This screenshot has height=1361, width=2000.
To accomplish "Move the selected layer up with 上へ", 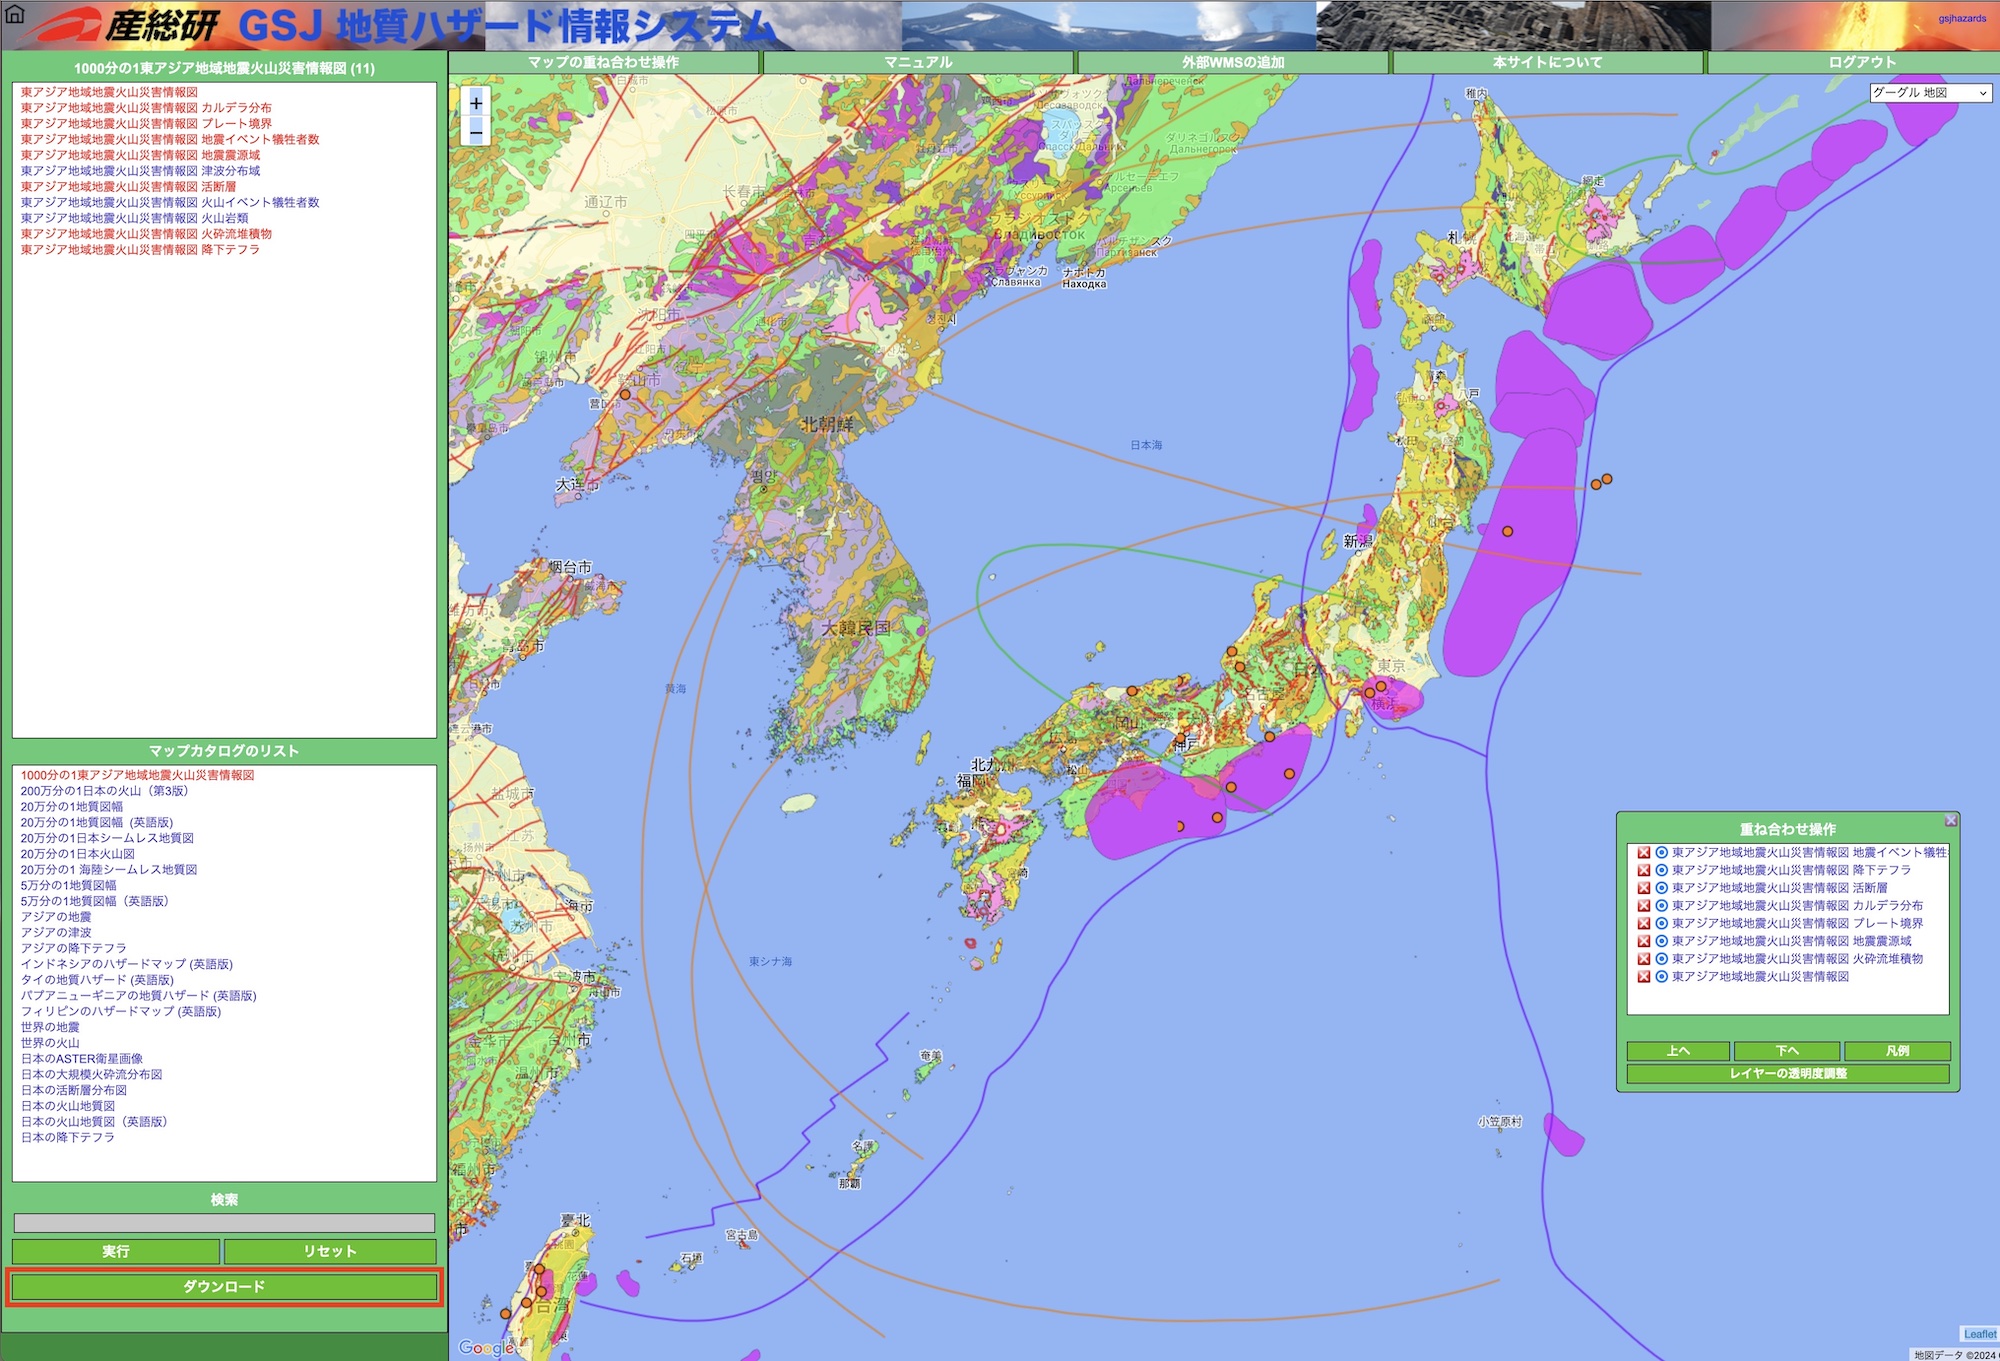I will [1678, 1051].
